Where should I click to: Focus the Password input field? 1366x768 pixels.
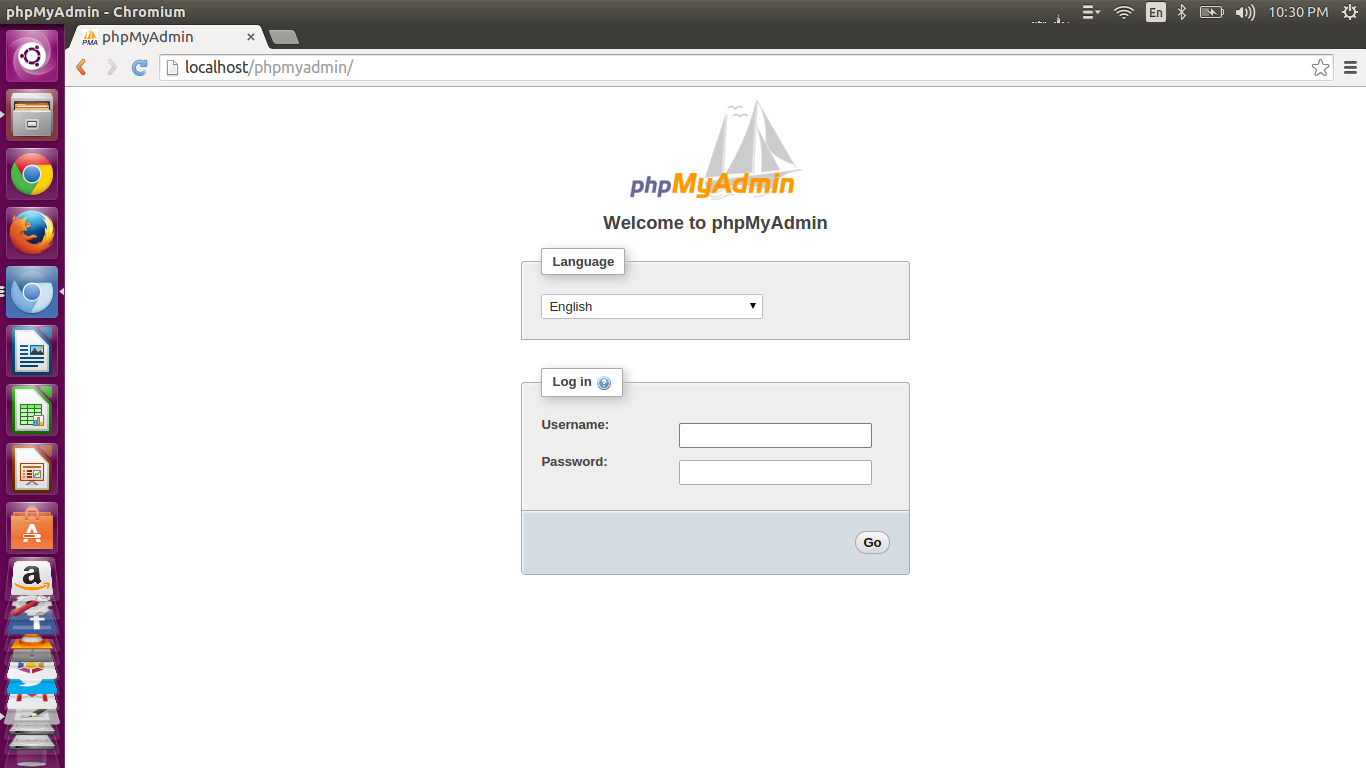coord(775,472)
